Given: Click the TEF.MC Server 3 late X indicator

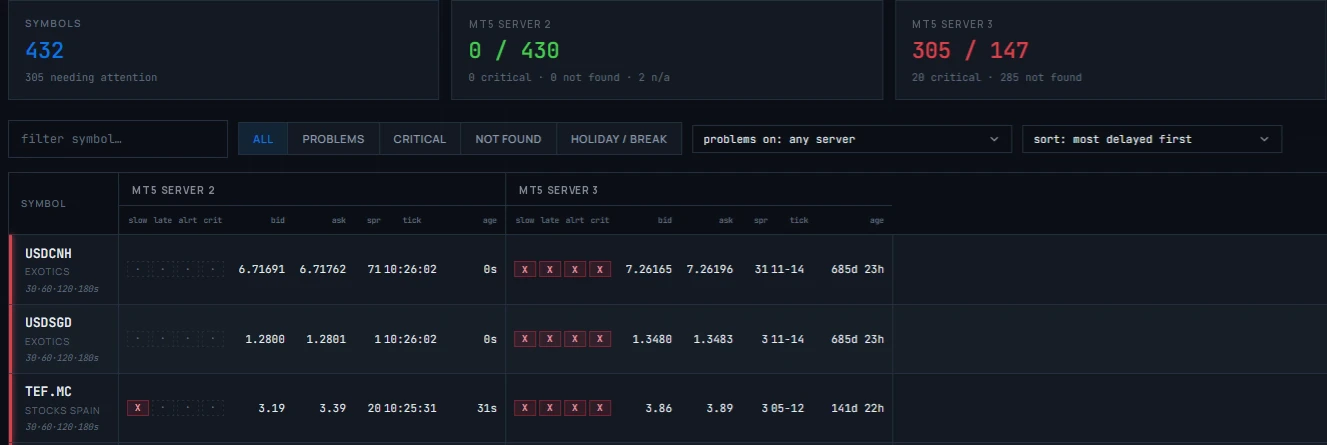Looking at the screenshot, I should click(549, 408).
